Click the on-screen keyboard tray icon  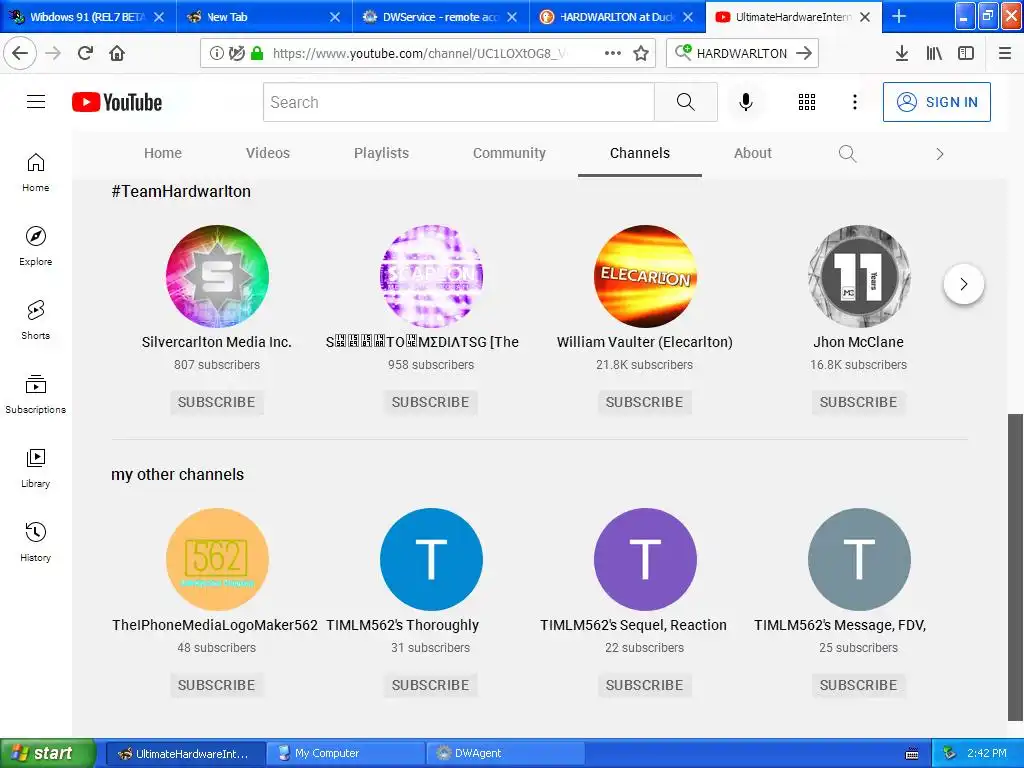tap(912, 754)
